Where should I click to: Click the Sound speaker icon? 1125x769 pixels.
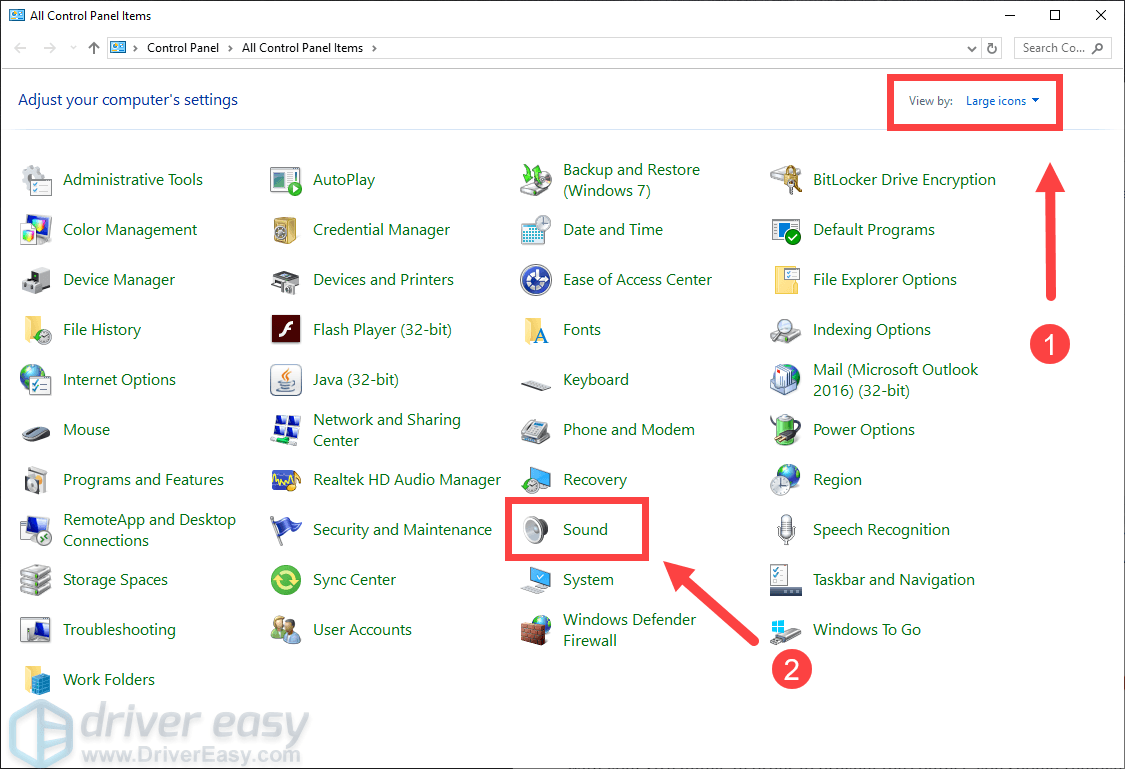(535, 530)
